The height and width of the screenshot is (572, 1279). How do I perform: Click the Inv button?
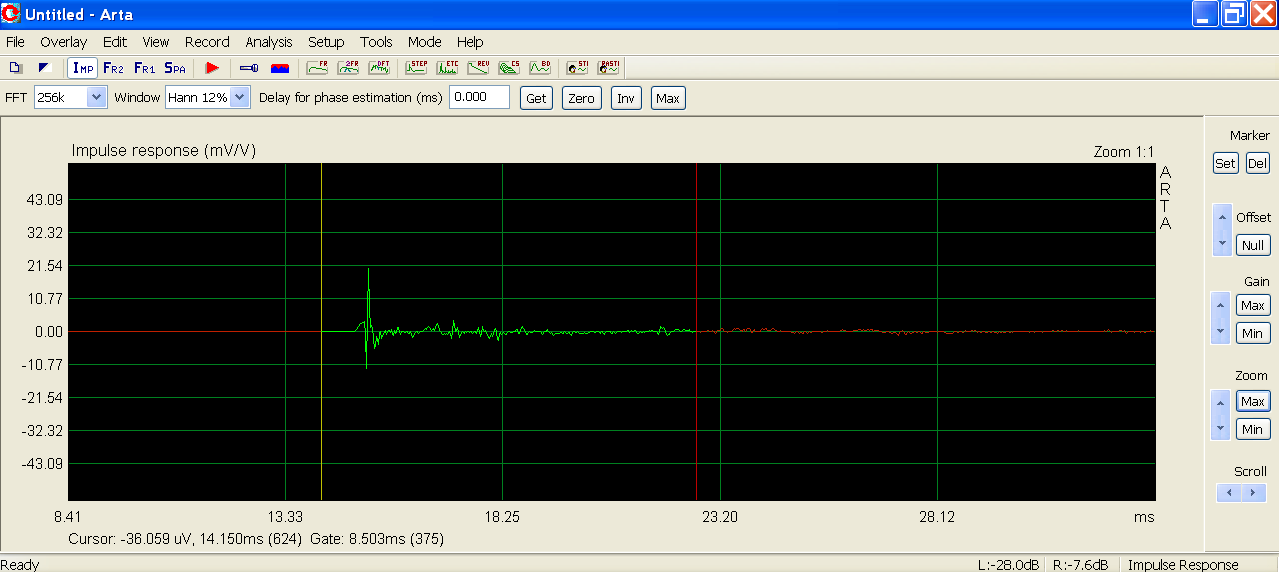pyautogui.click(x=626, y=98)
